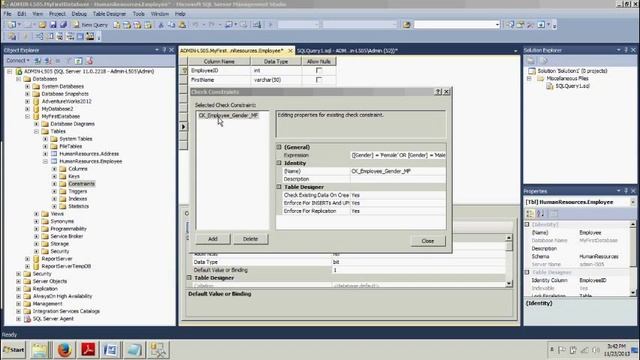Click the Miscellaneous Files folder in Solution Explorer
Viewport: 640px width, 360px height.
(x=567, y=78)
